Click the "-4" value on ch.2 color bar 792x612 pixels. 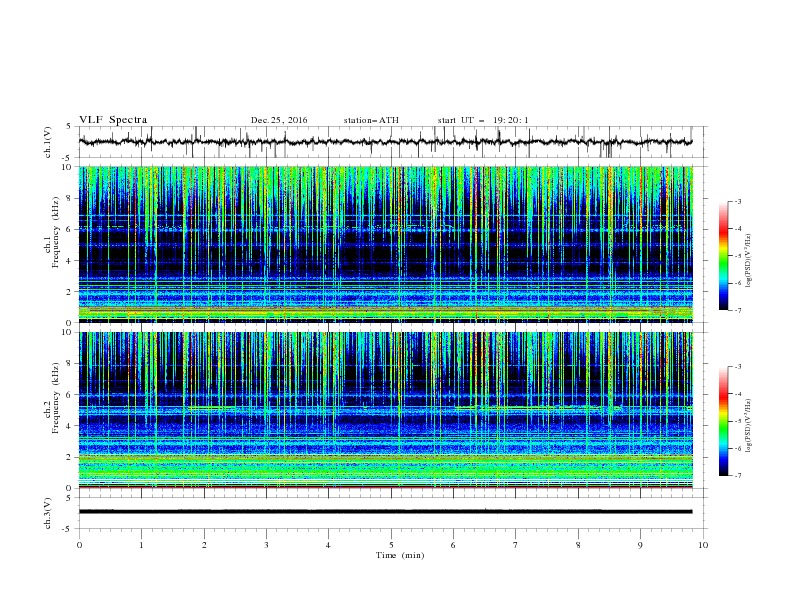tap(738, 394)
